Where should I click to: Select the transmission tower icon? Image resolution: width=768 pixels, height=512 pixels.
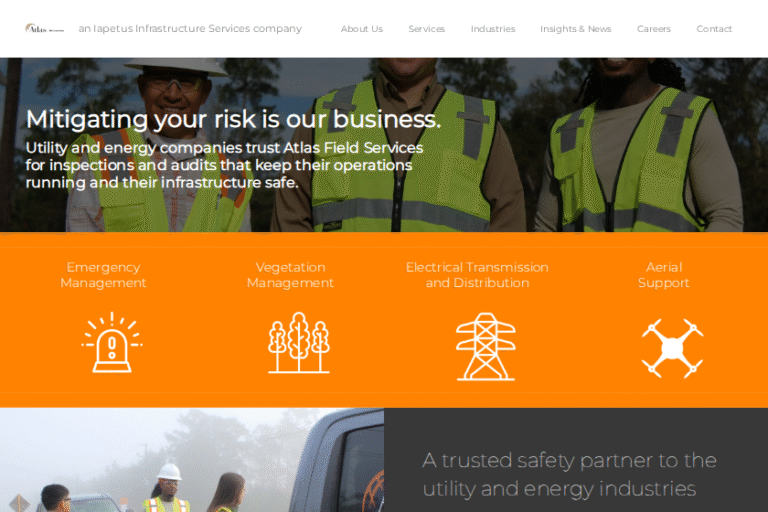coord(486,346)
